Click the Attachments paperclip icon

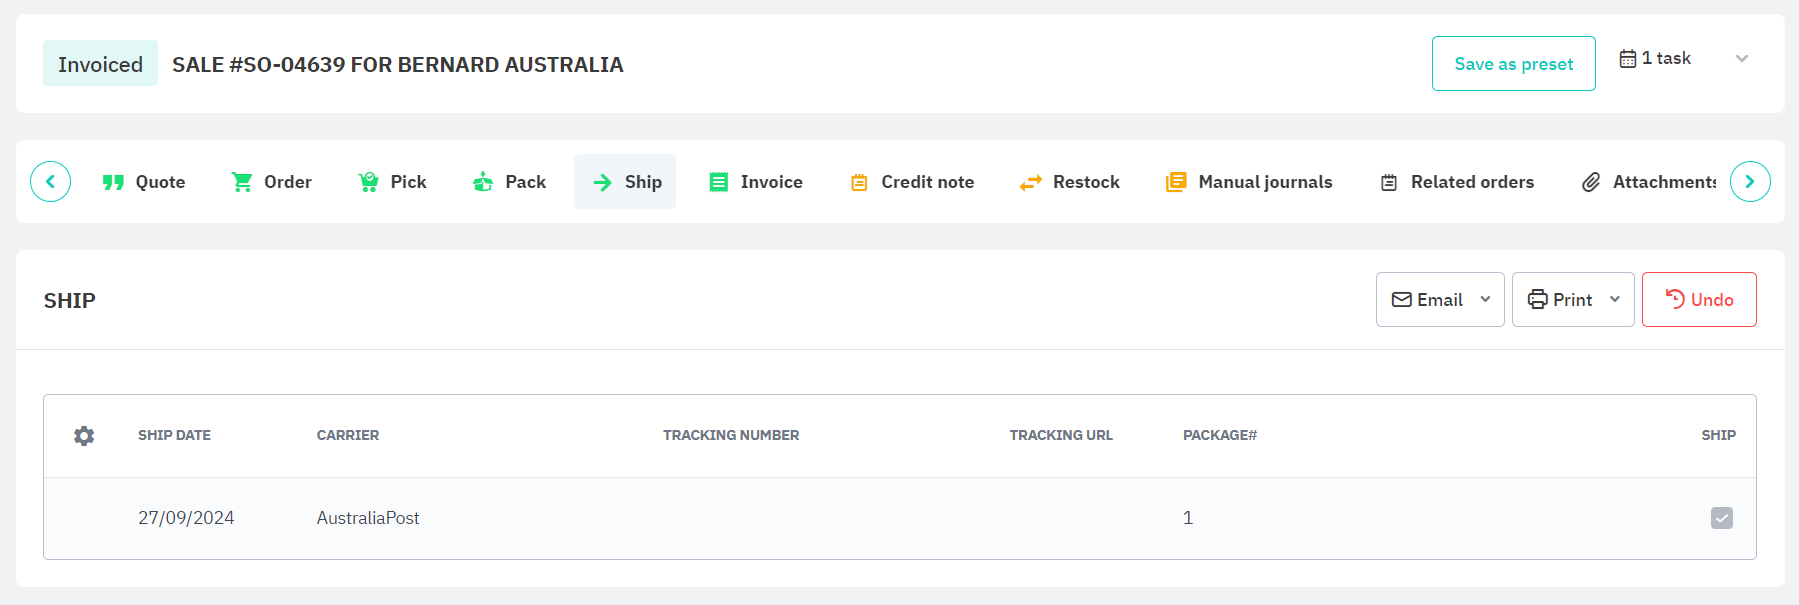pos(1591,182)
